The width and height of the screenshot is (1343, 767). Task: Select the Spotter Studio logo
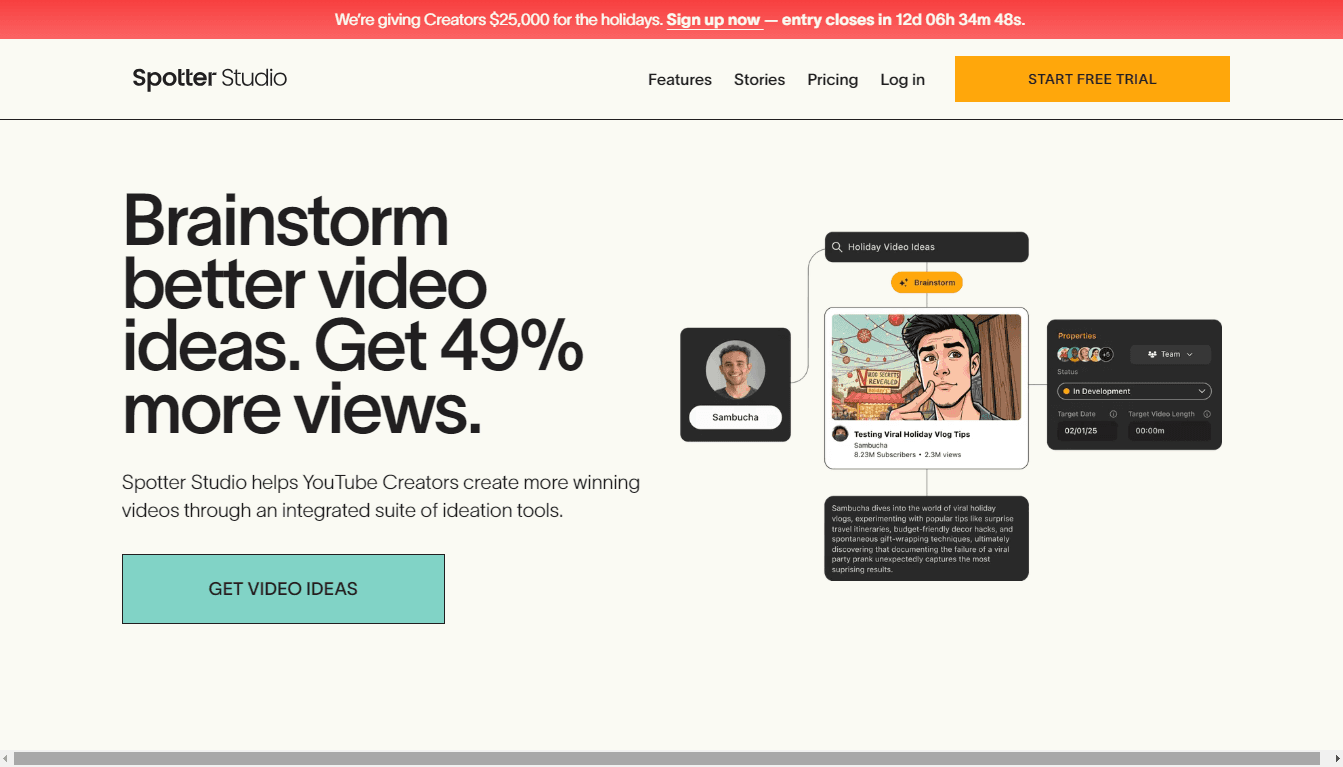tap(208, 78)
